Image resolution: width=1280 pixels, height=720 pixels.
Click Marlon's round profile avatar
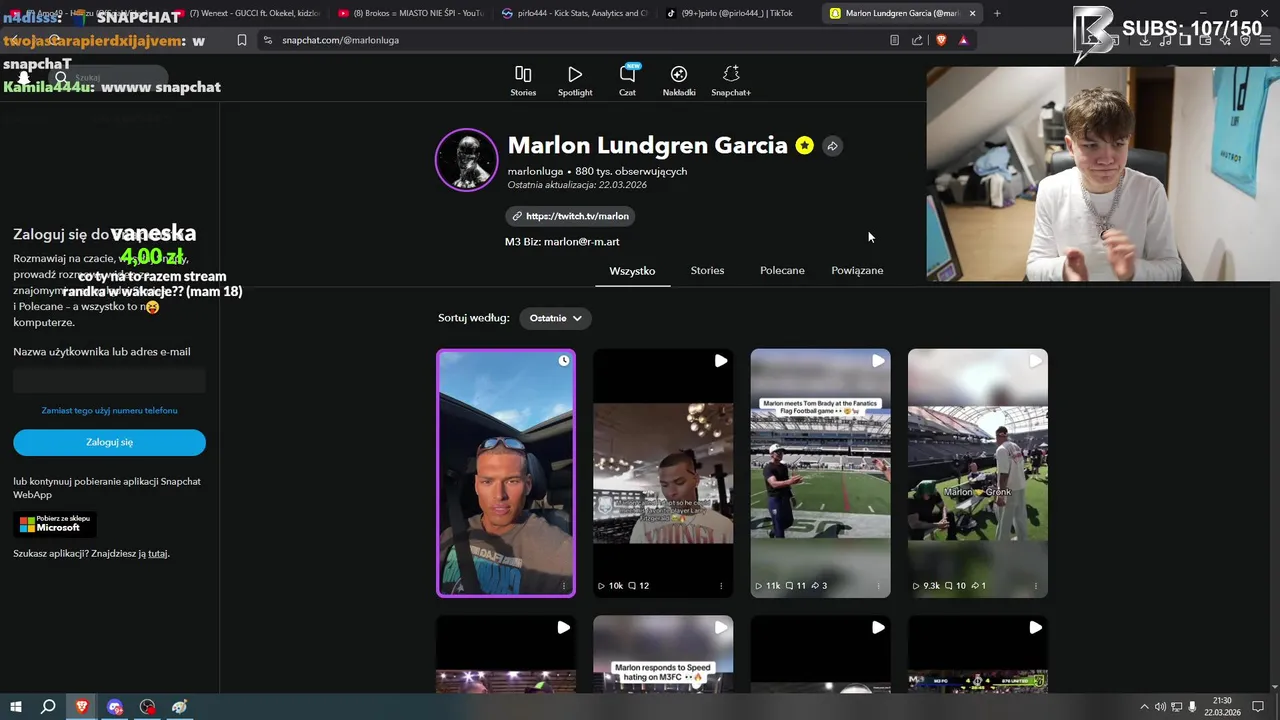pyautogui.click(x=467, y=159)
